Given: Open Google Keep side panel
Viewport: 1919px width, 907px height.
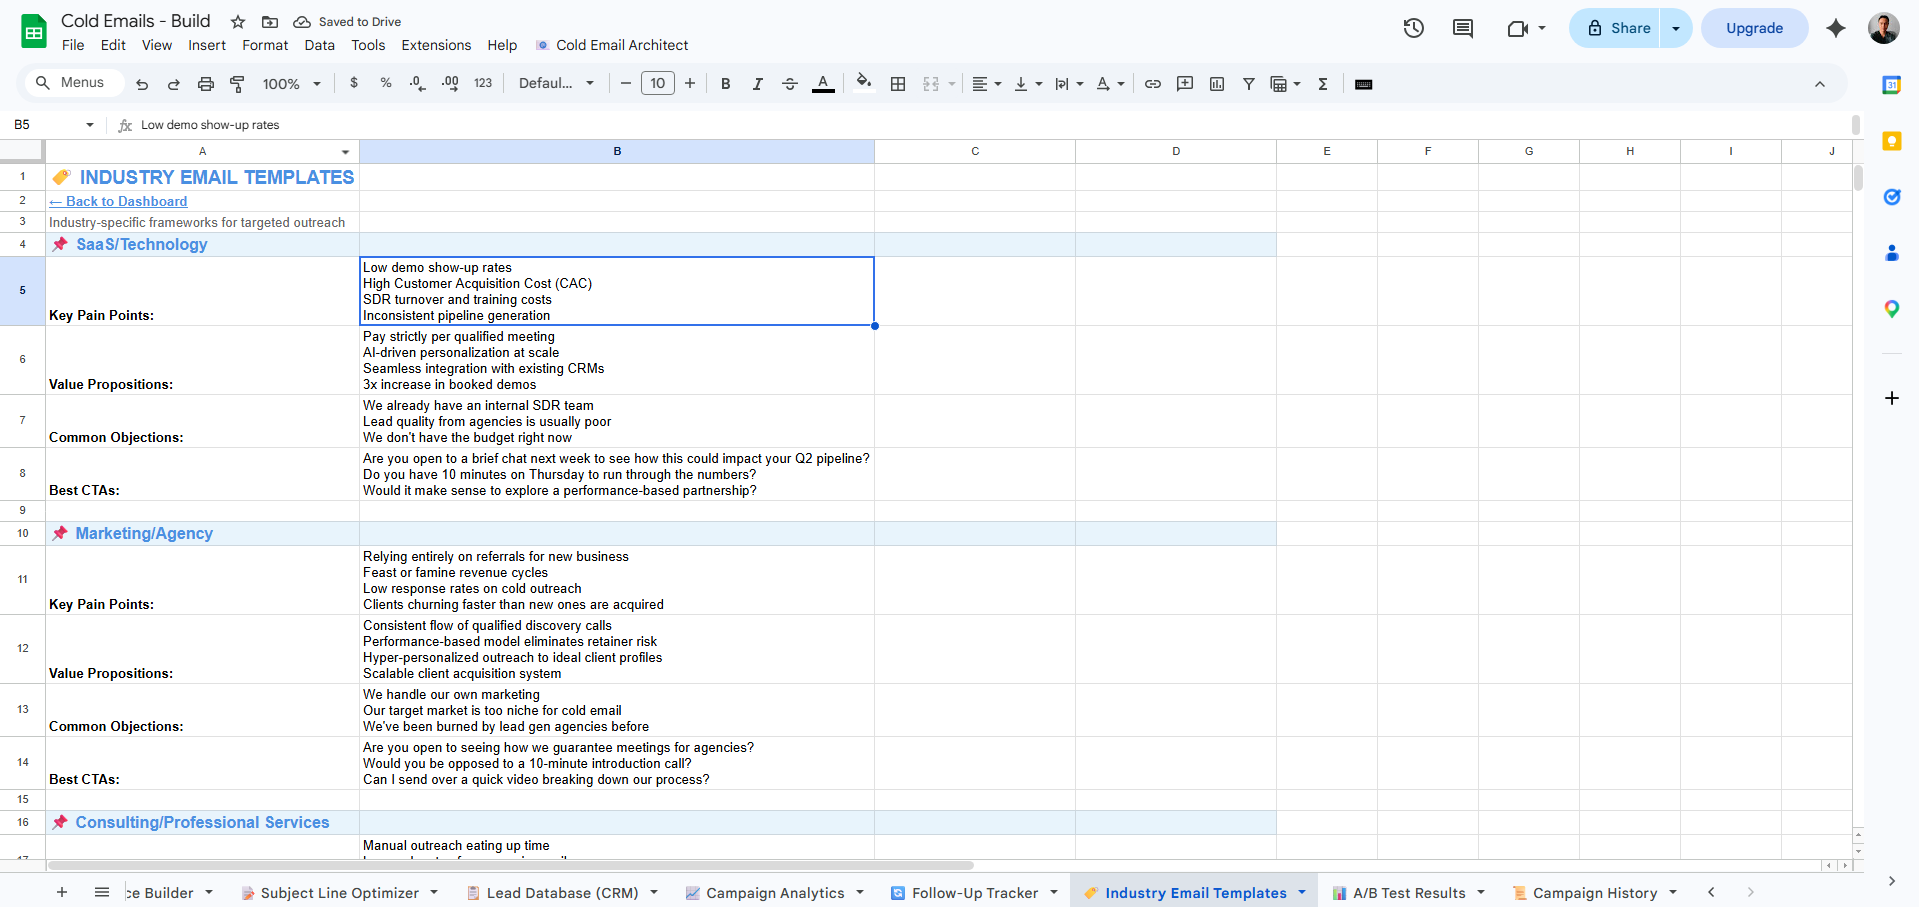Looking at the screenshot, I should 1892,141.
